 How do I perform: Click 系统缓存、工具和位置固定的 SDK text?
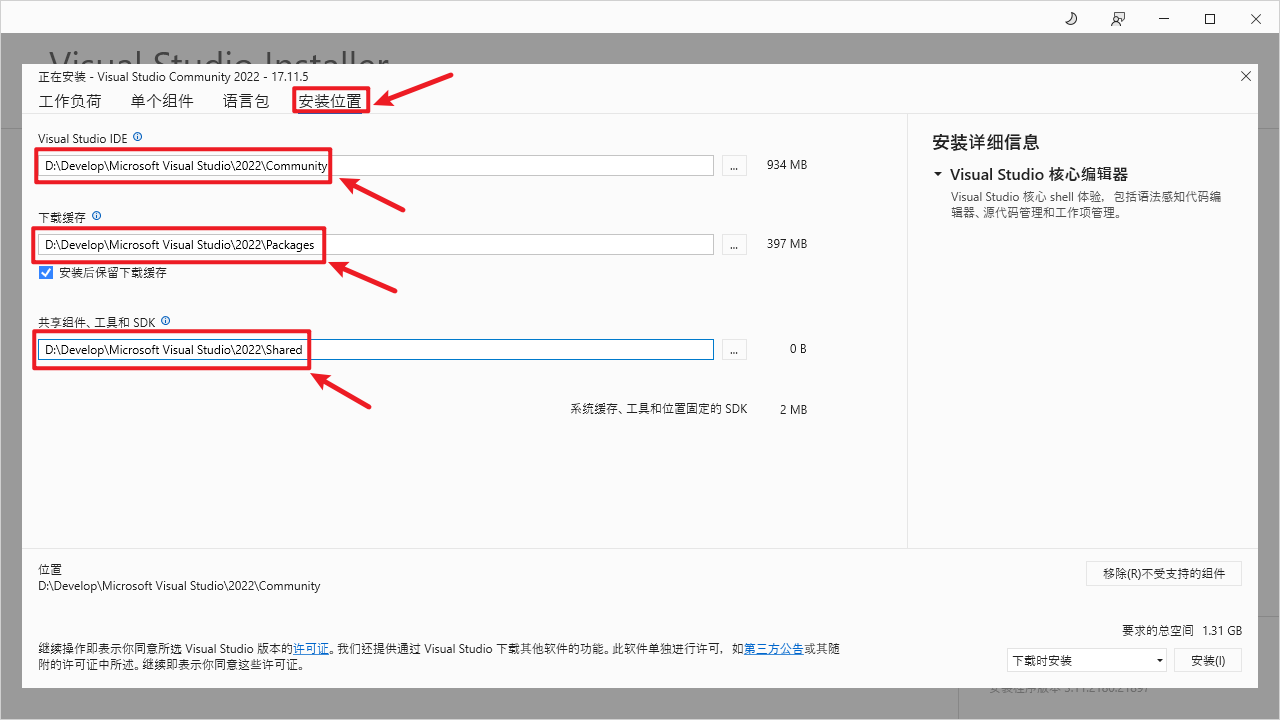(x=659, y=409)
